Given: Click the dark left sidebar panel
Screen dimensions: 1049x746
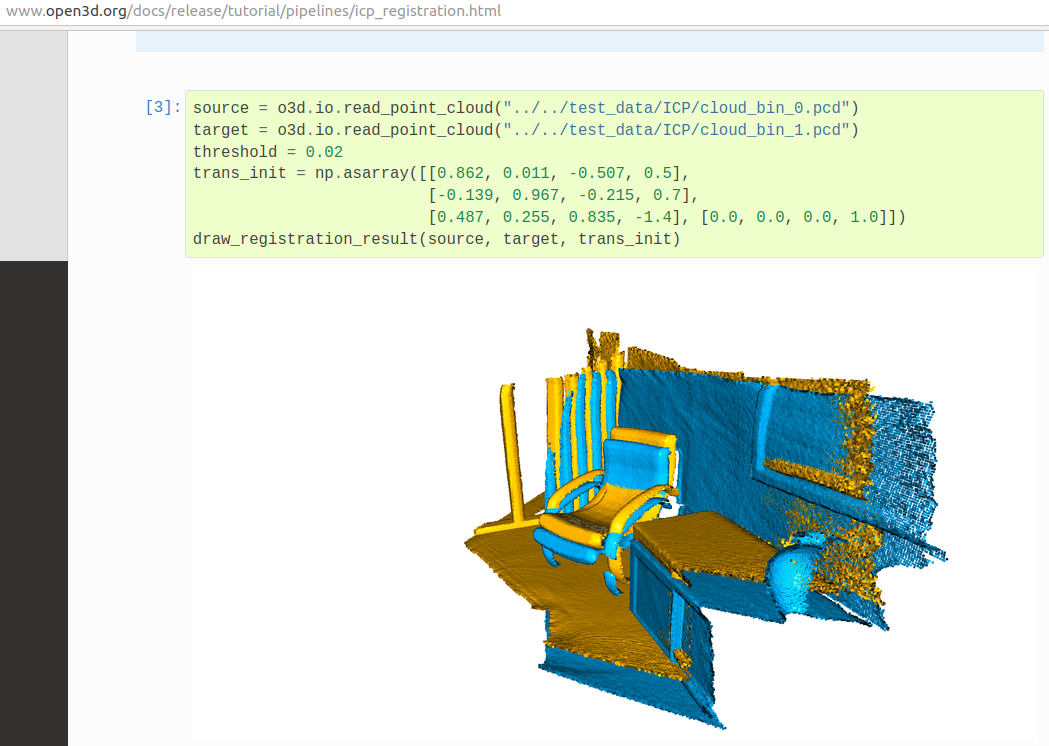Looking at the screenshot, I should tap(33, 500).
